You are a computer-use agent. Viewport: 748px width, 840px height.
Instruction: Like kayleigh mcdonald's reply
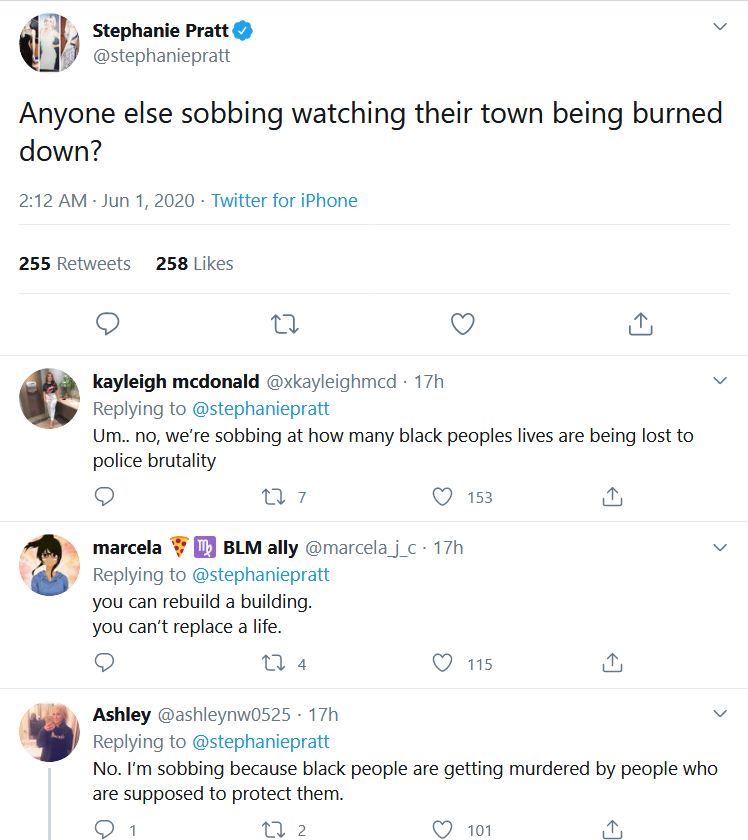tap(443, 497)
